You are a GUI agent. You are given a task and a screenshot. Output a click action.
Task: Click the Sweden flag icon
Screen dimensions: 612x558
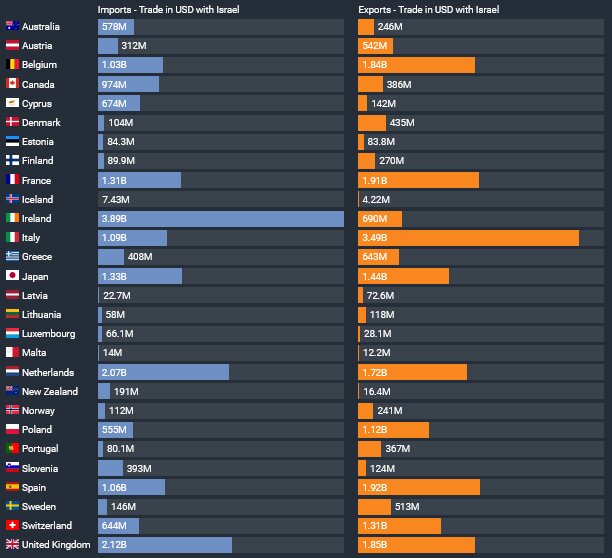[x=12, y=507]
